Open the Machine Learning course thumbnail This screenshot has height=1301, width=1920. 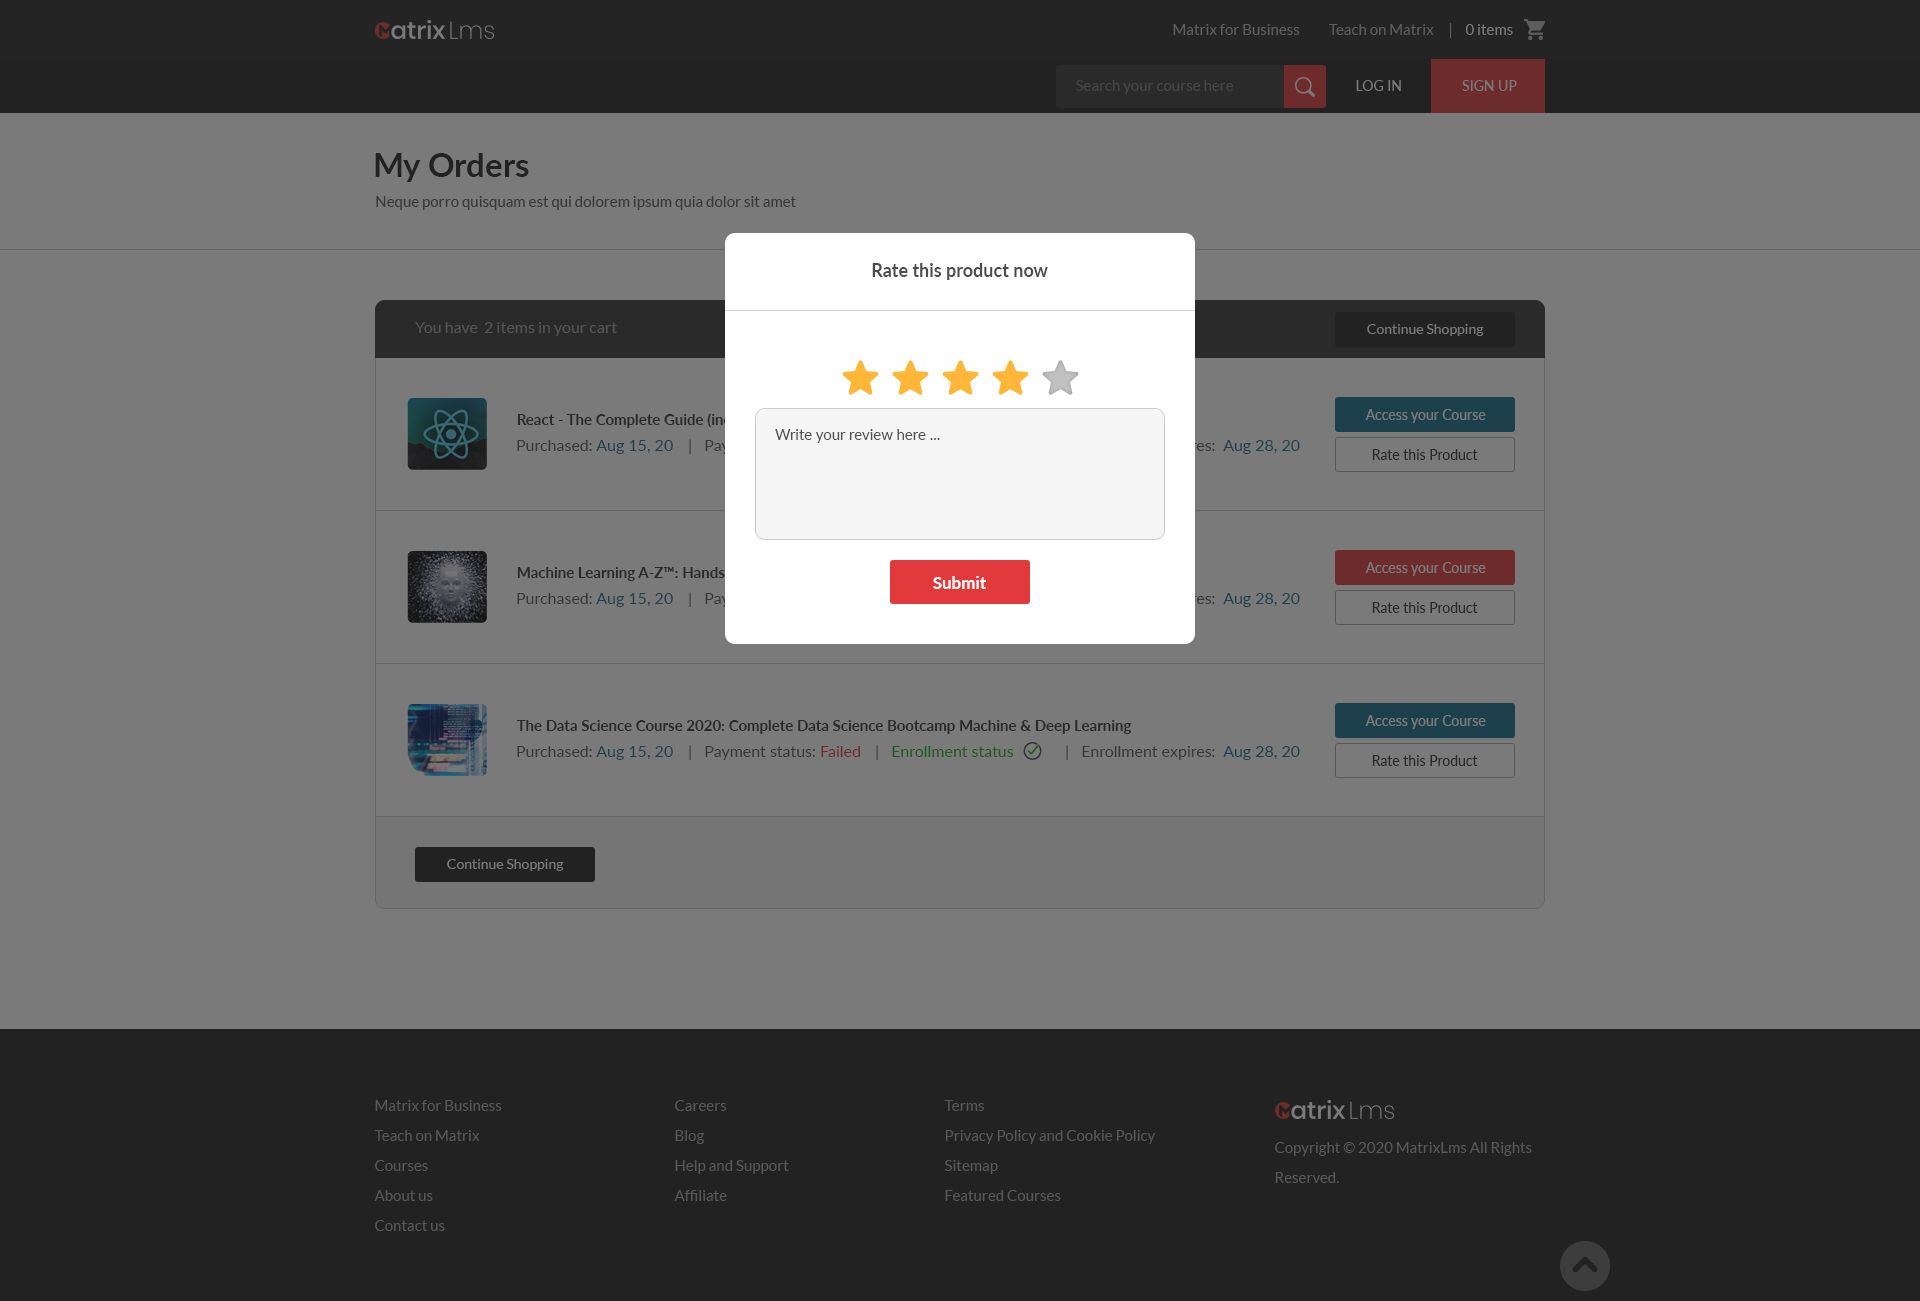[x=447, y=587]
